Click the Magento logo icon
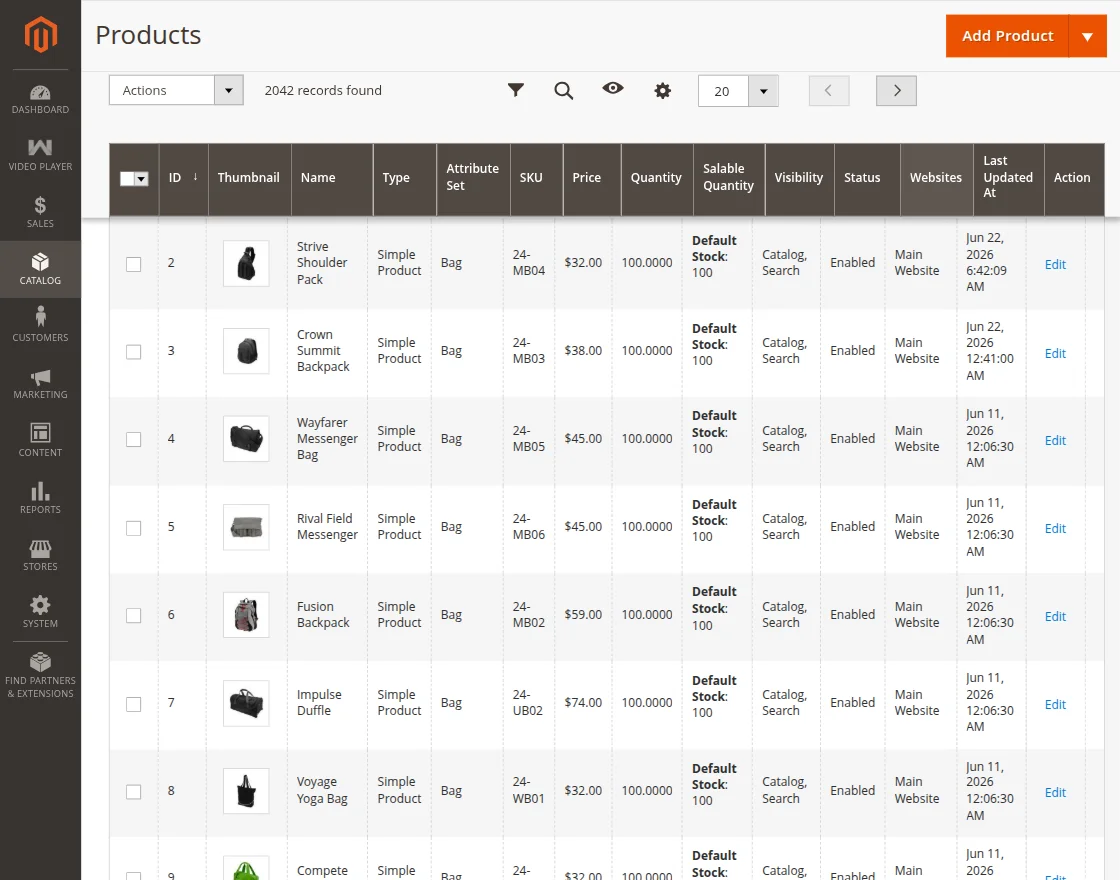The image size is (1120, 880). 40,34
